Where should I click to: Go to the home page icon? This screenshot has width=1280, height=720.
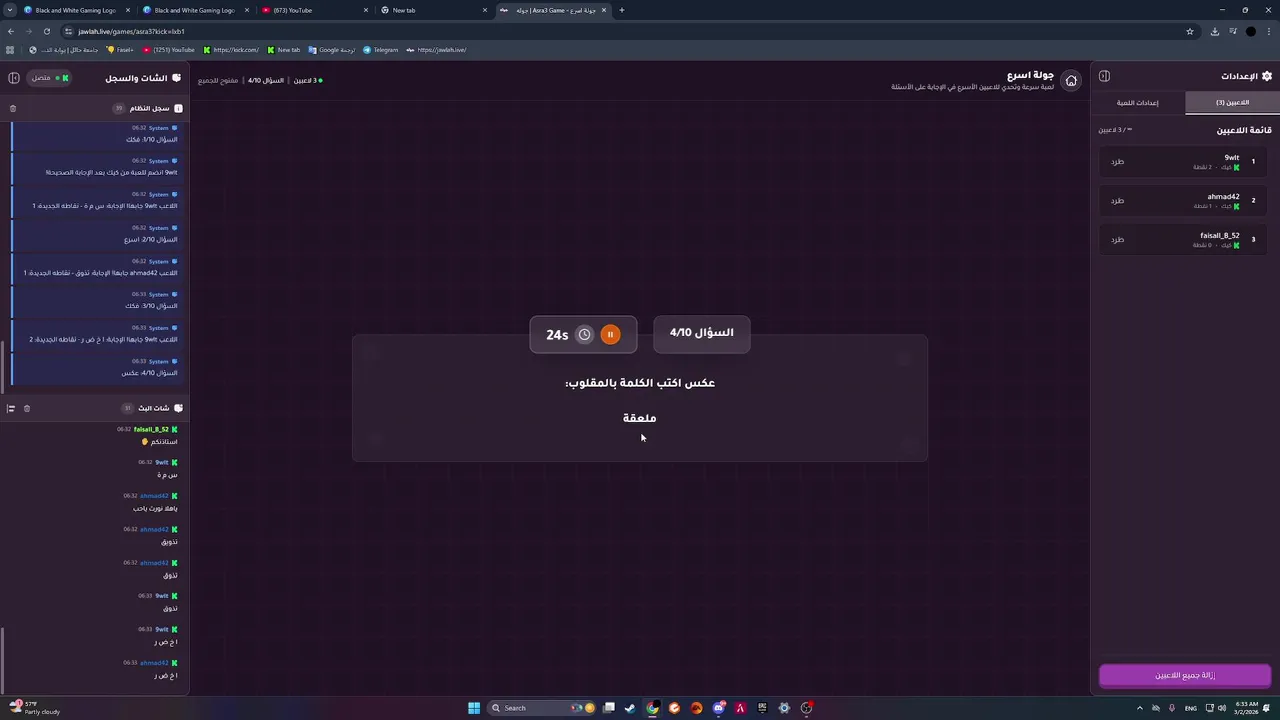click(1071, 81)
